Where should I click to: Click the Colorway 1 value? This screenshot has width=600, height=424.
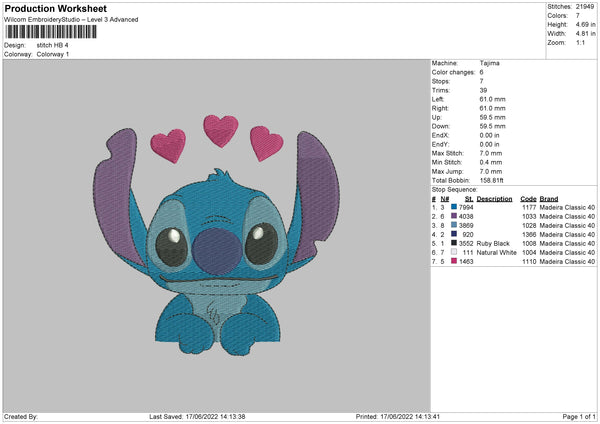53,52
